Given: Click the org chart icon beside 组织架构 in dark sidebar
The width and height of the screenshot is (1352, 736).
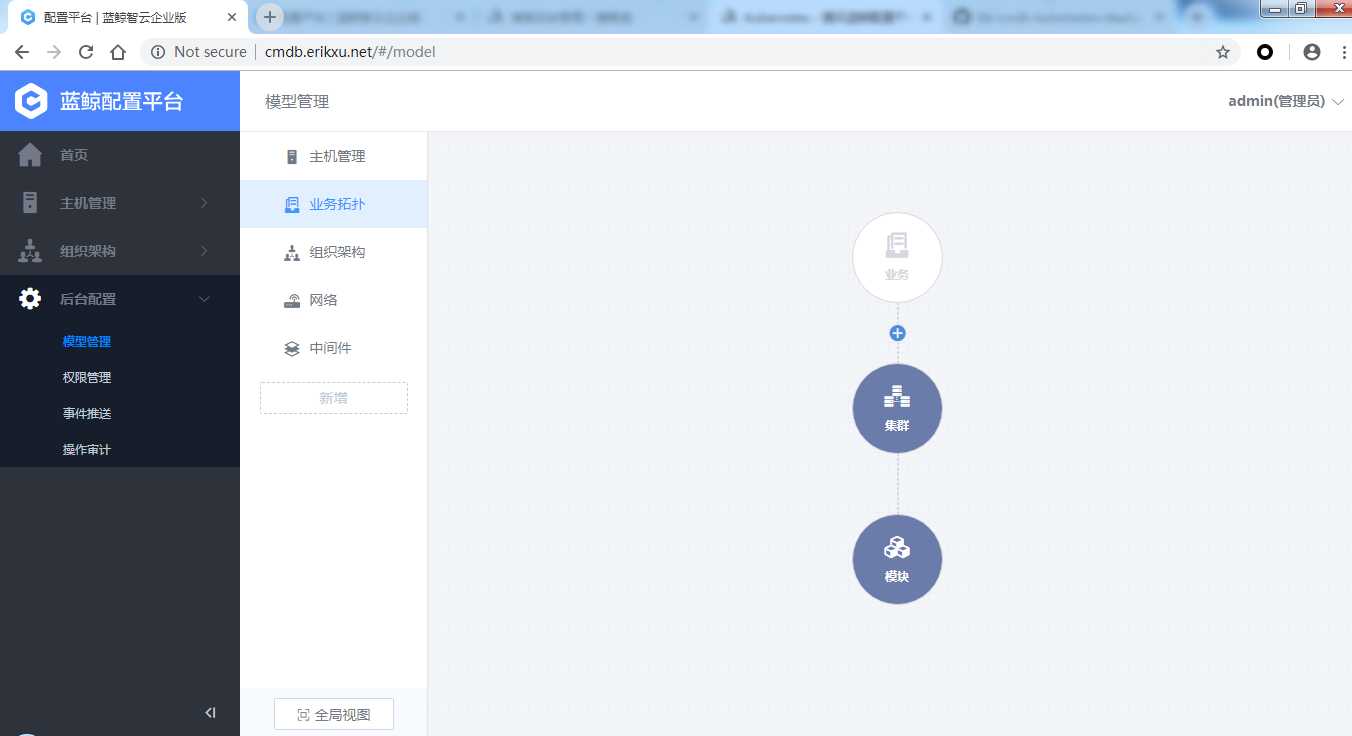Looking at the screenshot, I should pyautogui.click(x=30, y=251).
